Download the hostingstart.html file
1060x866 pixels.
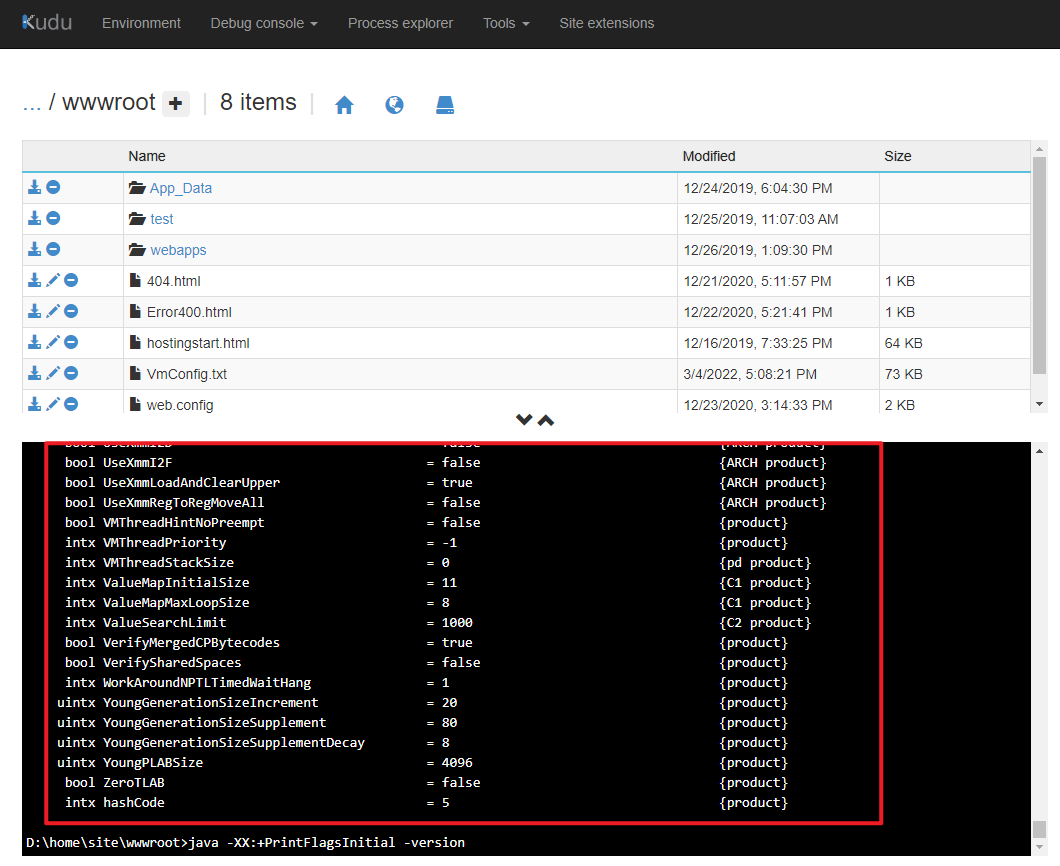click(x=34, y=343)
